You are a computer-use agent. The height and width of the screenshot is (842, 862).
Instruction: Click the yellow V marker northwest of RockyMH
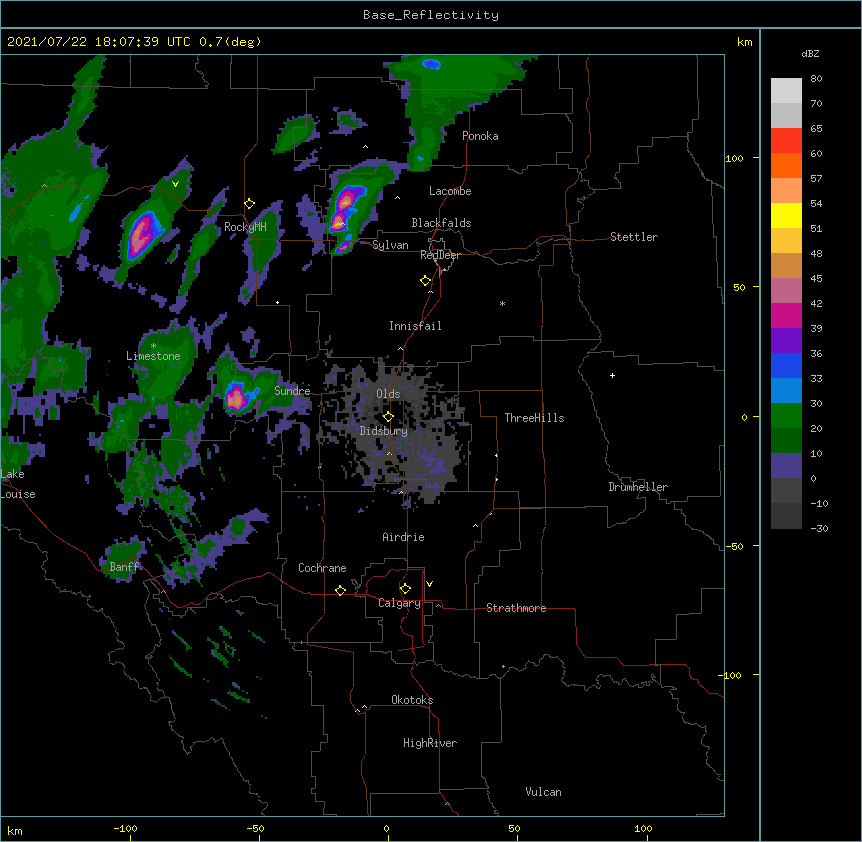pyautogui.click(x=175, y=184)
